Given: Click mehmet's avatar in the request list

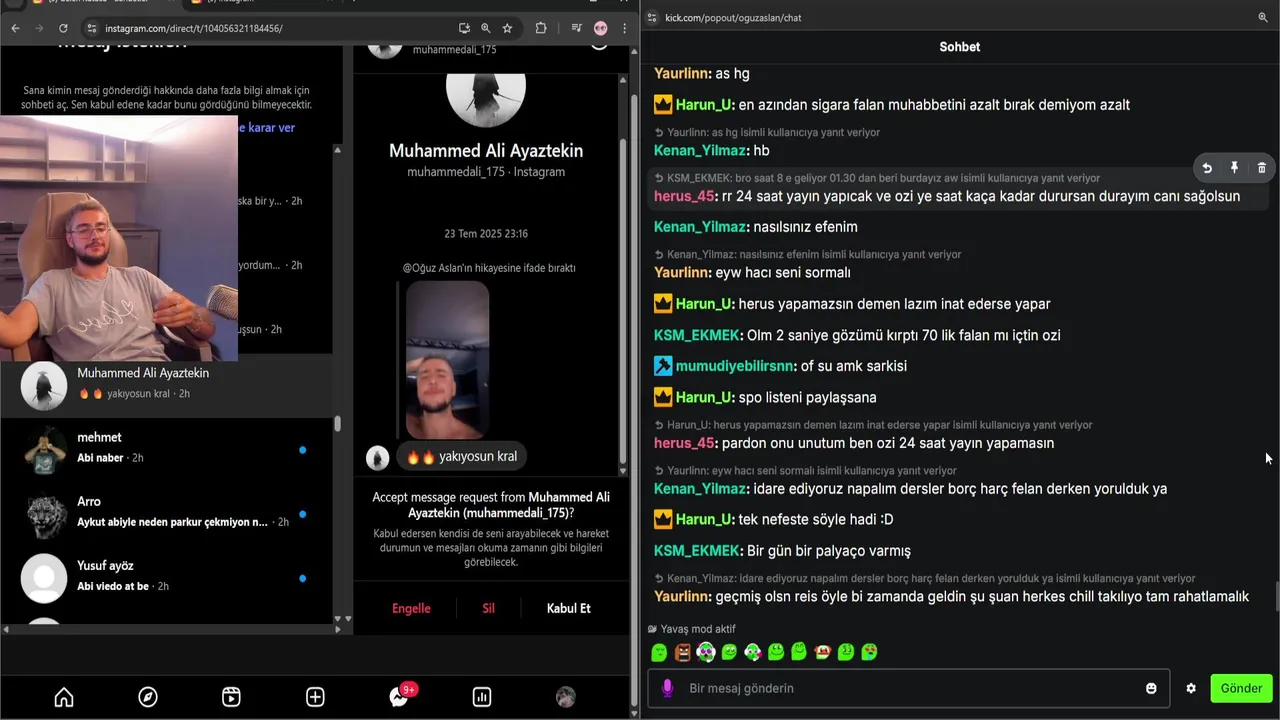Looking at the screenshot, I should pos(44,450).
